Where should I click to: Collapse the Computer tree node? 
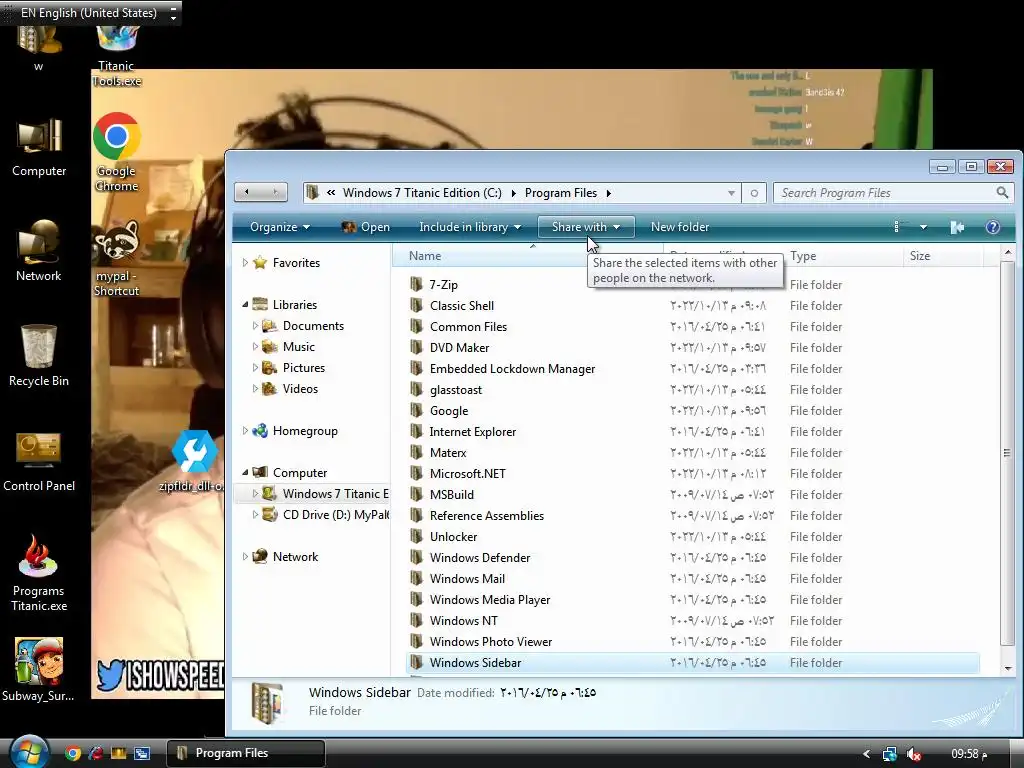pos(245,472)
